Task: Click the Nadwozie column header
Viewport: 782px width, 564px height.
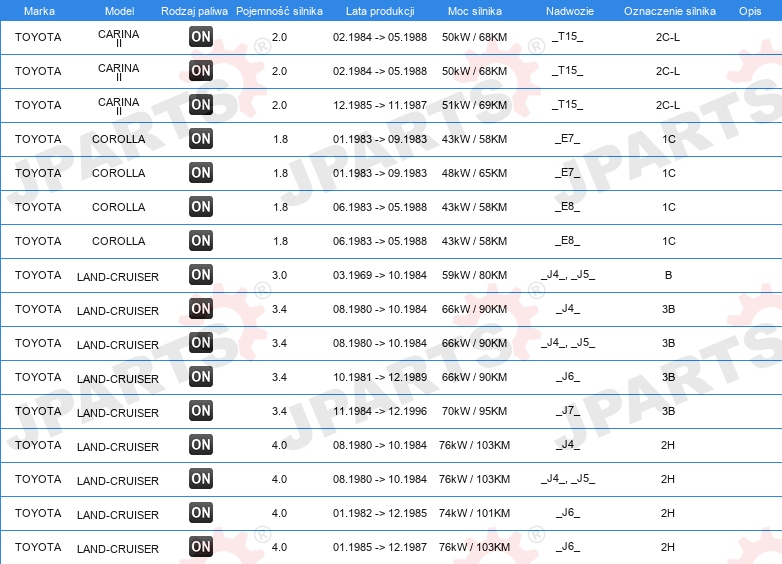Action: [x=570, y=11]
